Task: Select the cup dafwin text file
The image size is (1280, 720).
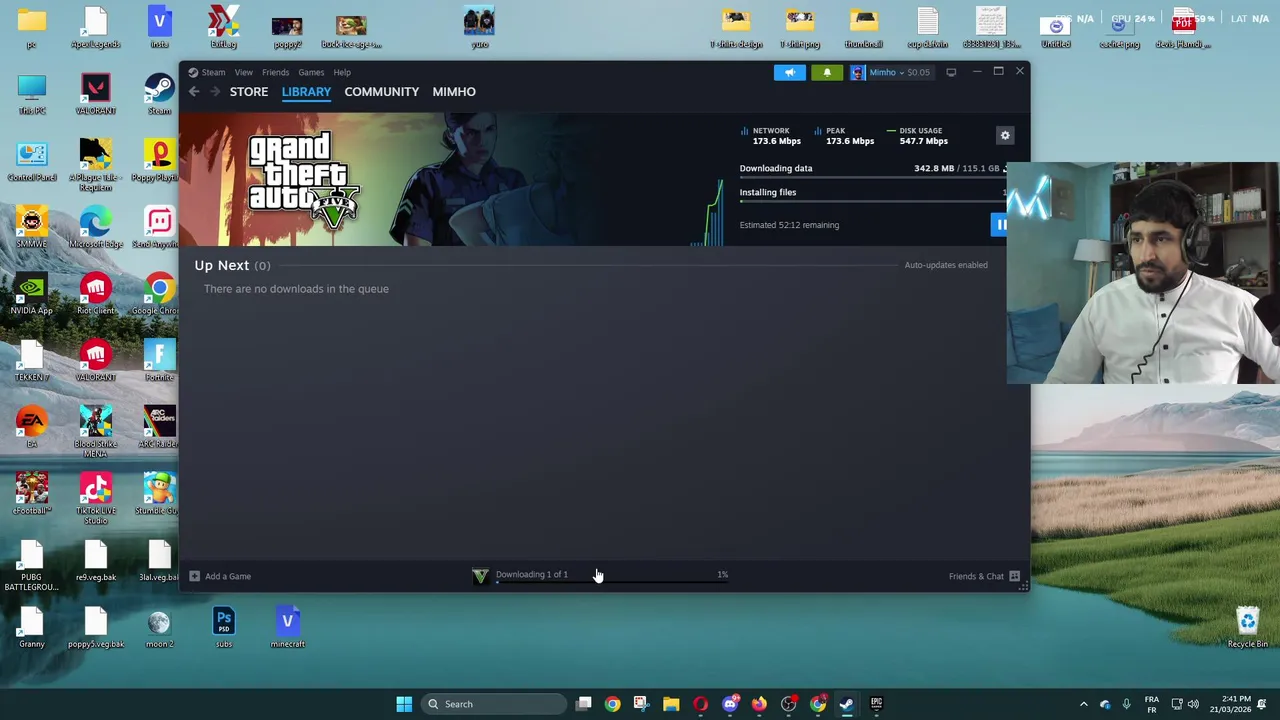Action: (x=927, y=27)
